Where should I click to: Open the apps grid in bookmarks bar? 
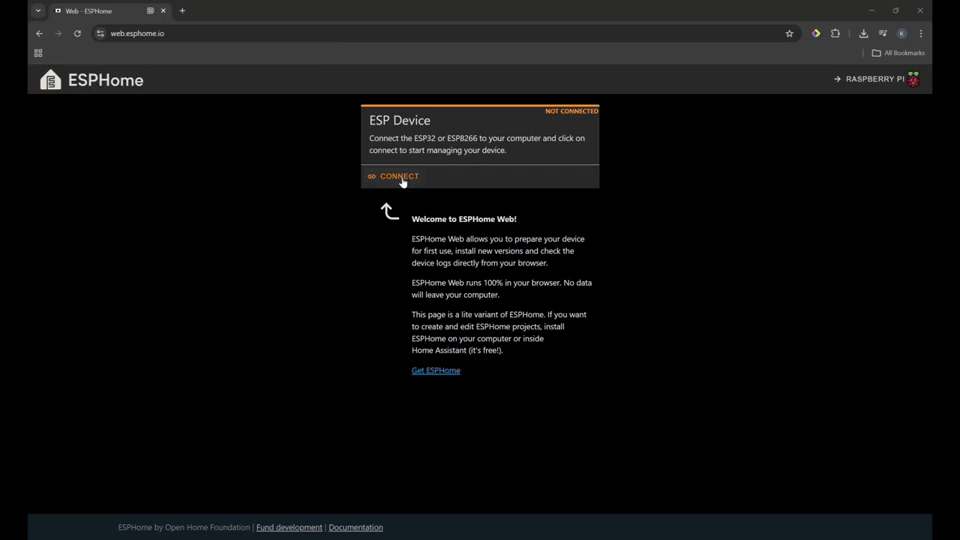(38, 53)
